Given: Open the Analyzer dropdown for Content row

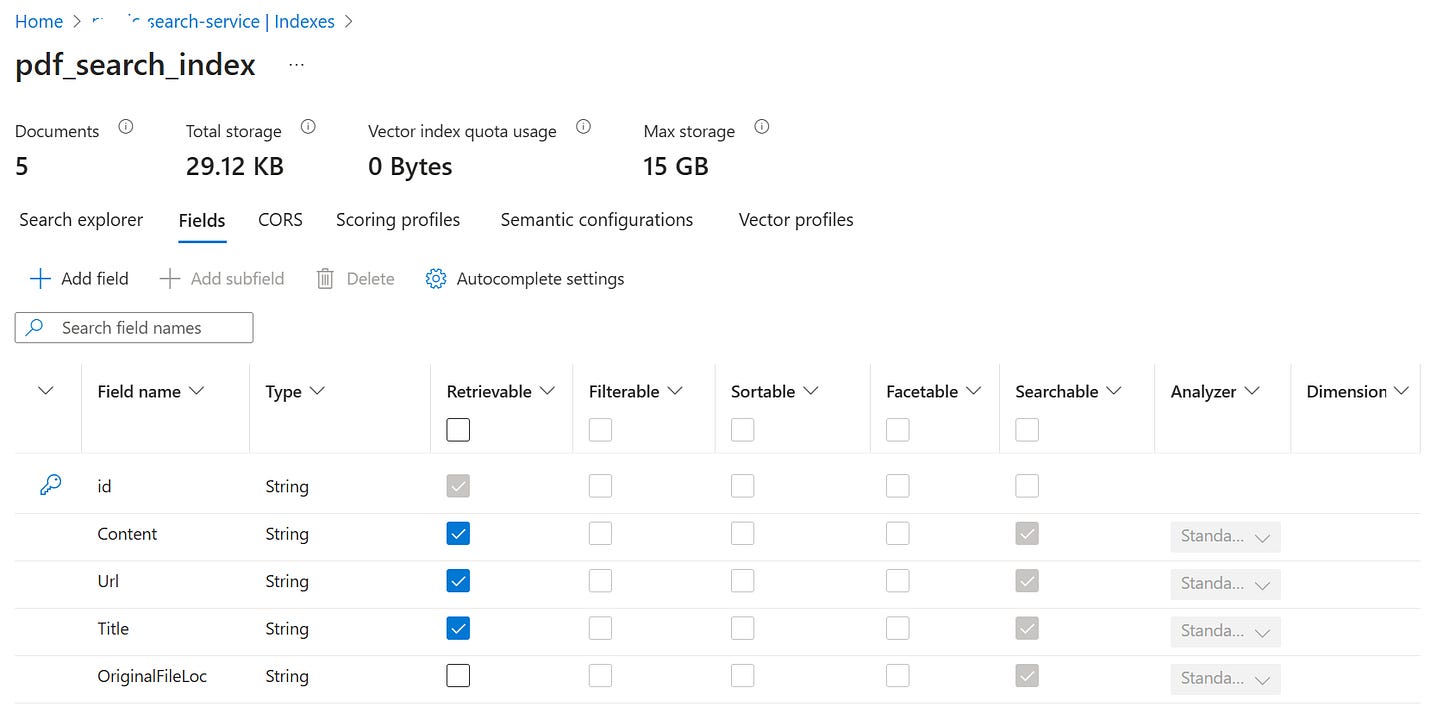Looking at the screenshot, I should [1225, 537].
